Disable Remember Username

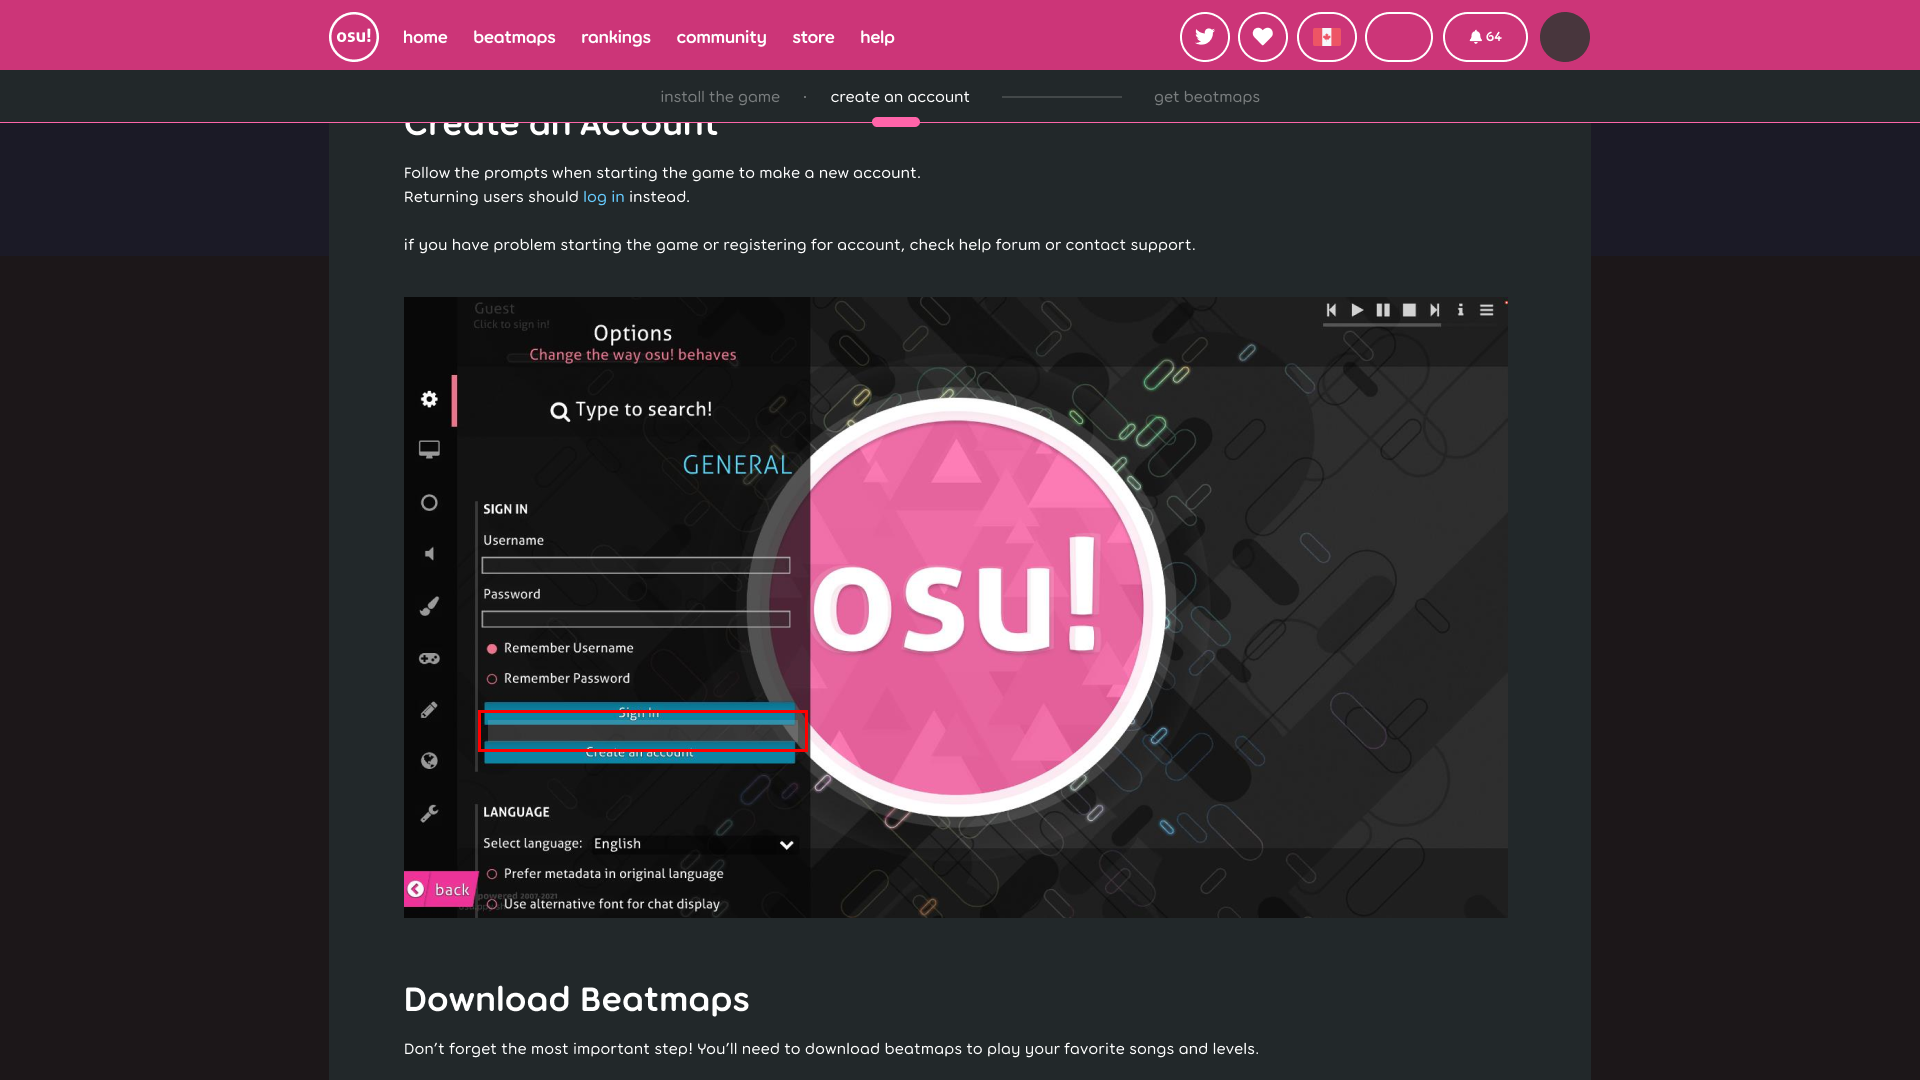coord(491,648)
